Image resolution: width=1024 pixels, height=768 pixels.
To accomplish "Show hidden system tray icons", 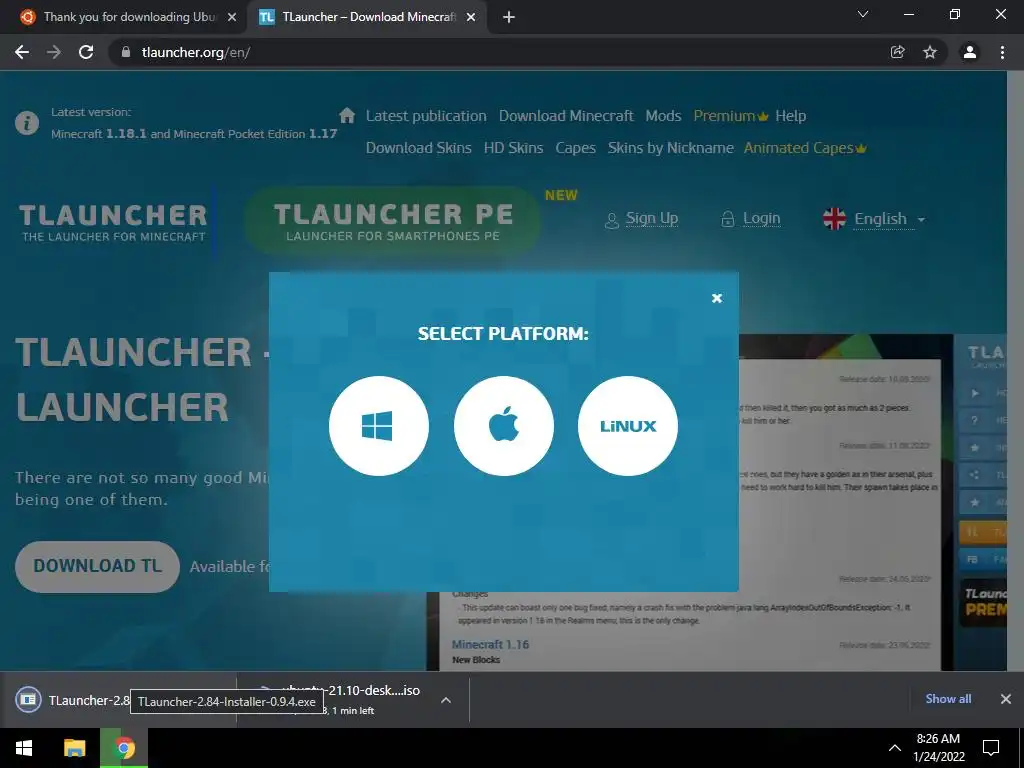I will point(895,748).
